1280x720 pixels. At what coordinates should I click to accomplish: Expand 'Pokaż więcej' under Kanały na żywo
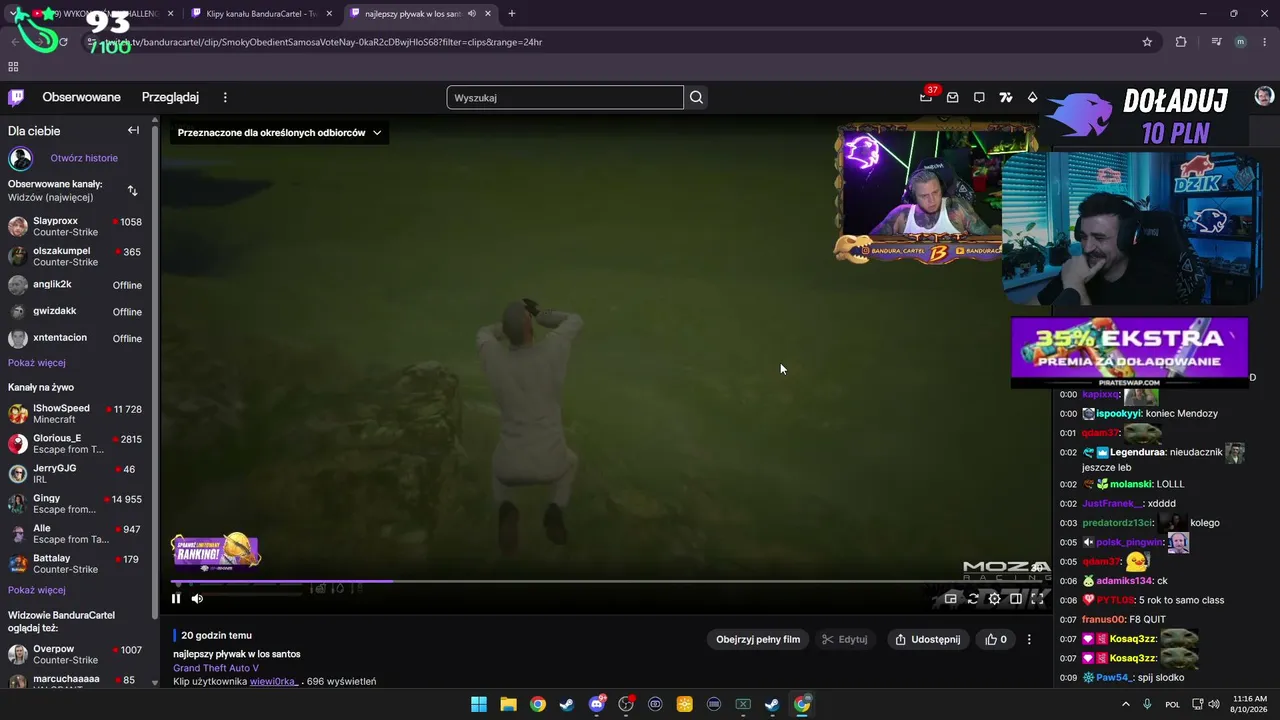click(x=37, y=590)
